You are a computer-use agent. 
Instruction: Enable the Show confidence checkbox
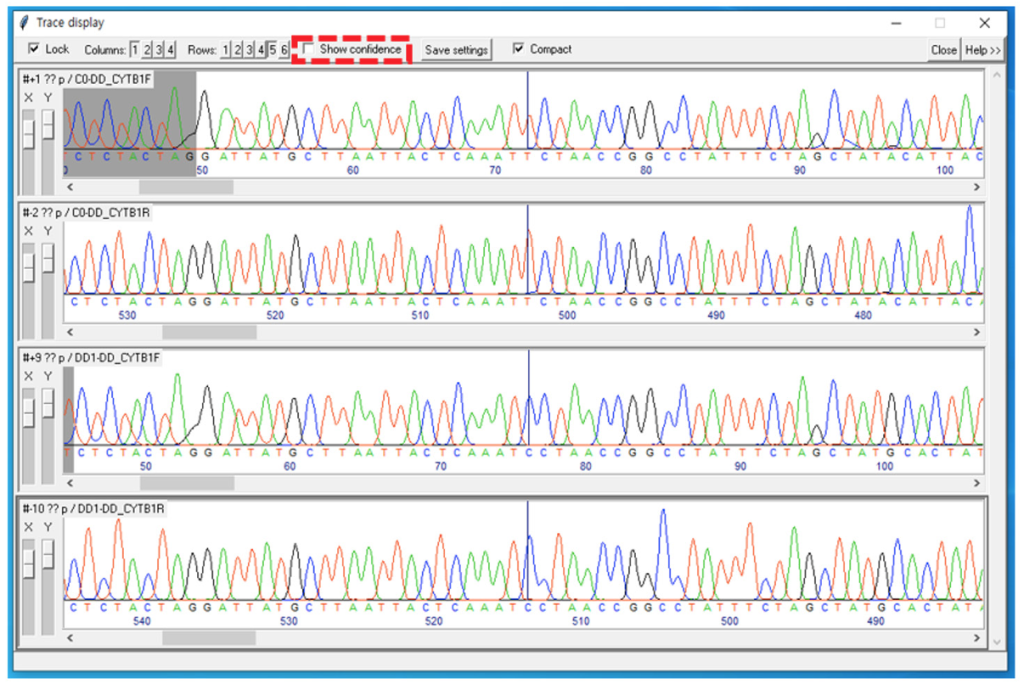coord(310,49)
